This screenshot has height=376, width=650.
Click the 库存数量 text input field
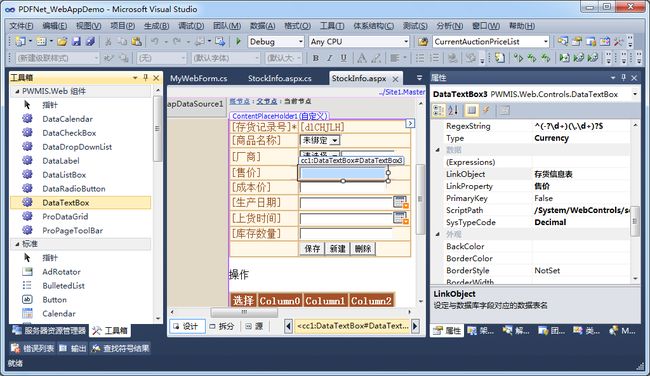click(x=346, y=234)
